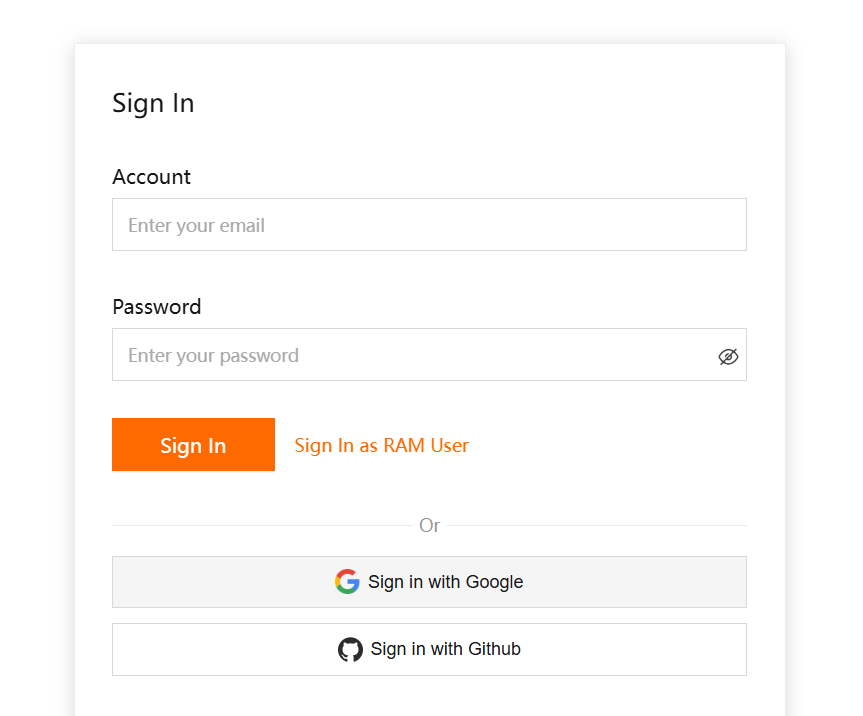Screen dimensions: 863x716
Task: Click divider line left of Or
Action: 260,525
